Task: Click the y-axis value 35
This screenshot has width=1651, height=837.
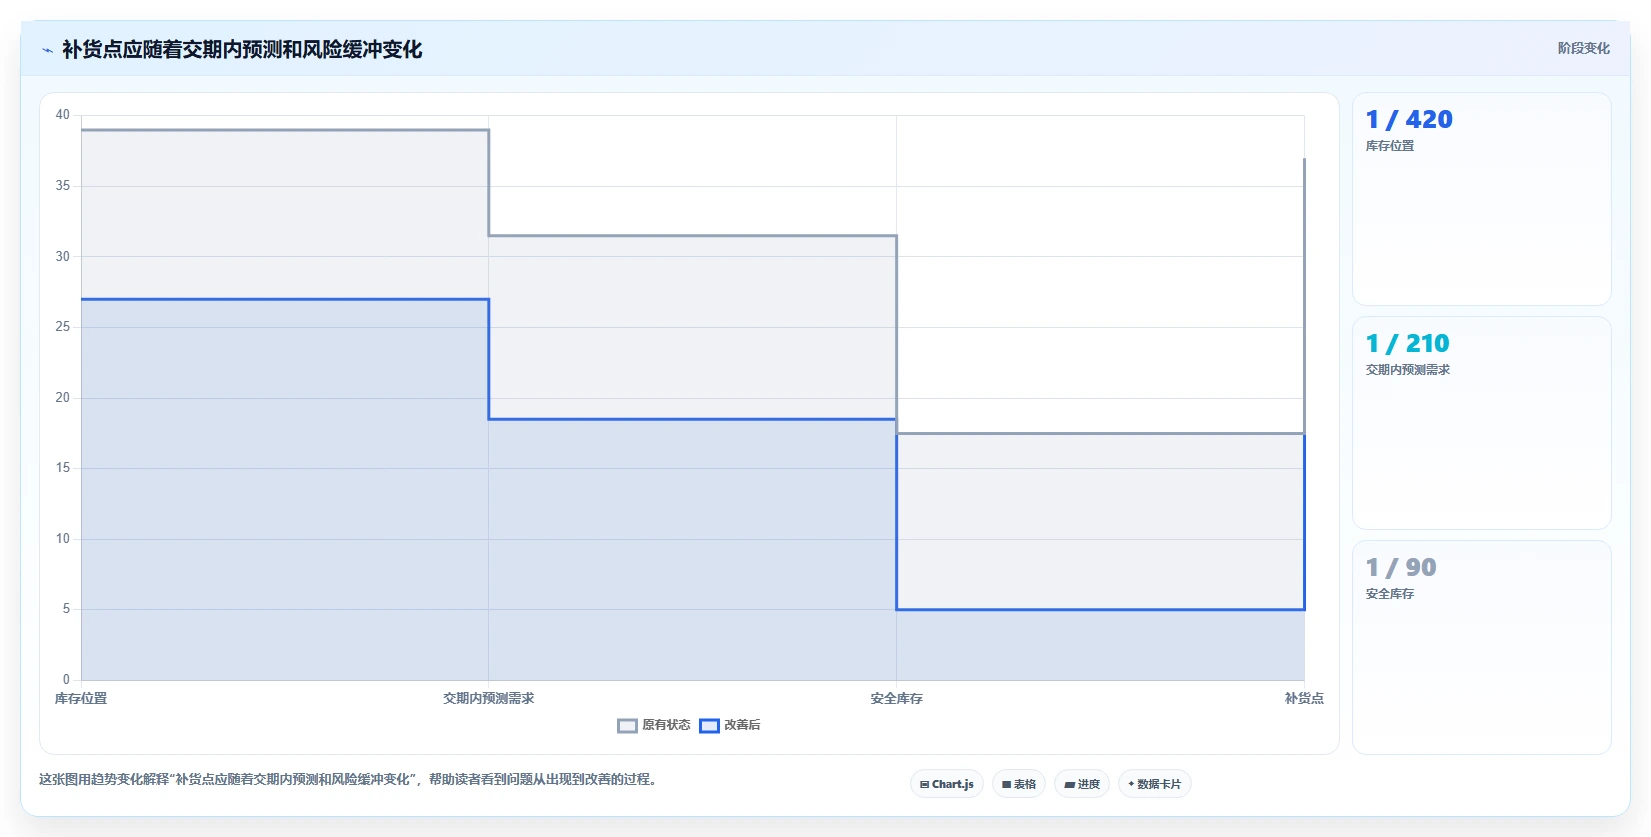Action: [x=63, y=186]
